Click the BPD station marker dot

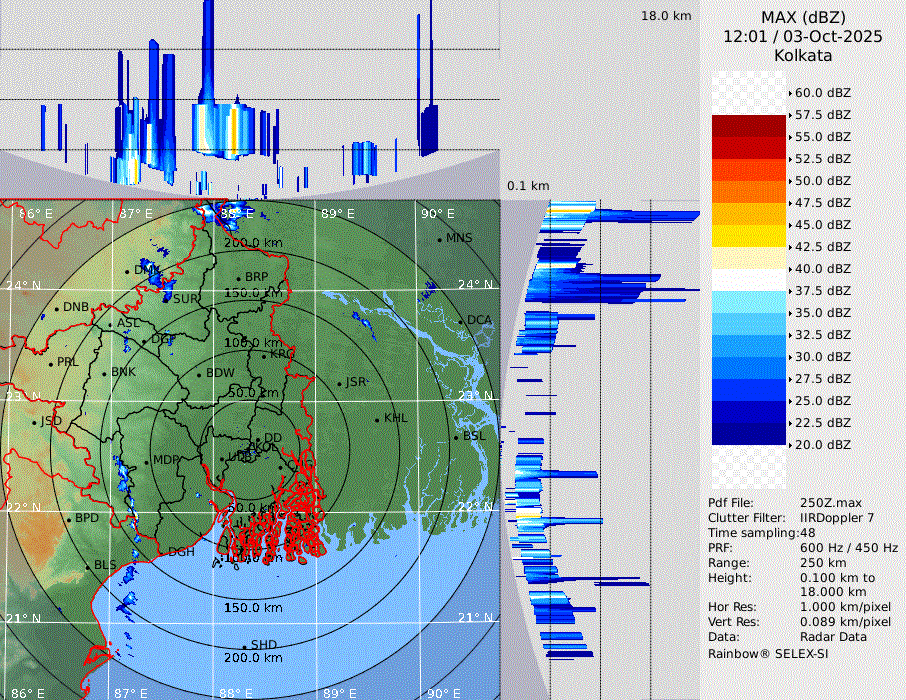pos(68,519)
